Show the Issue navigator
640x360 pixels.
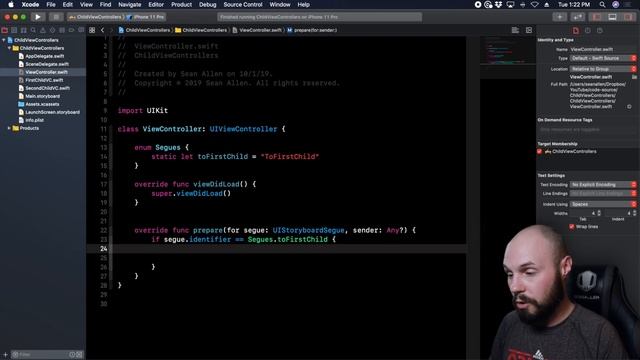click(43, 30)
